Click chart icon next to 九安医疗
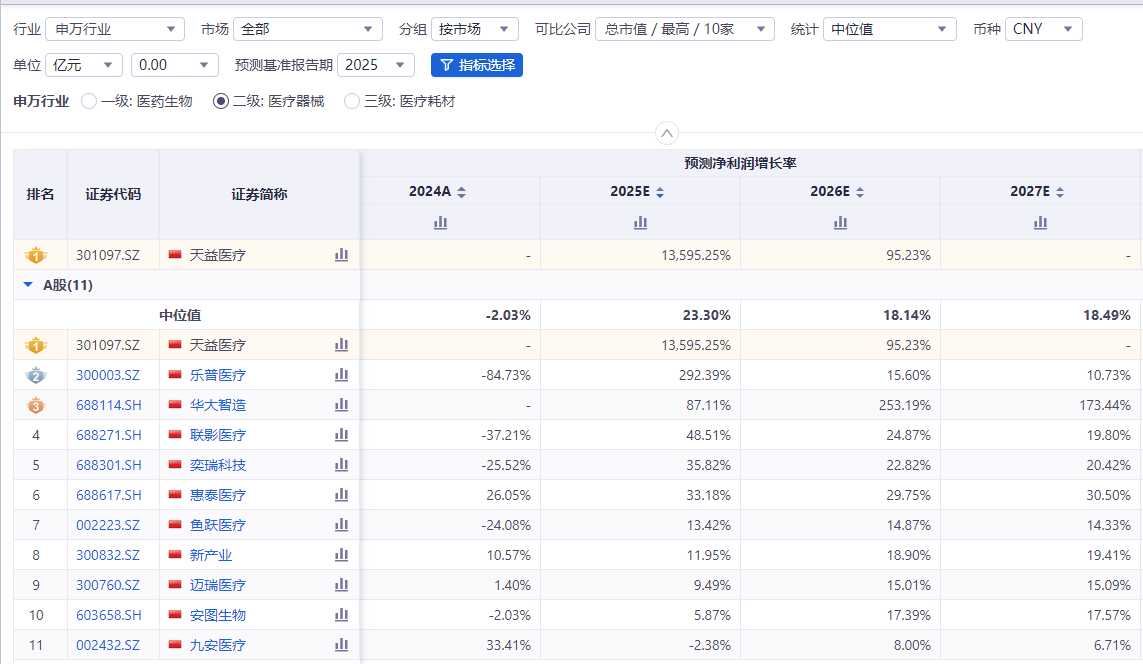 click(341, 645)
